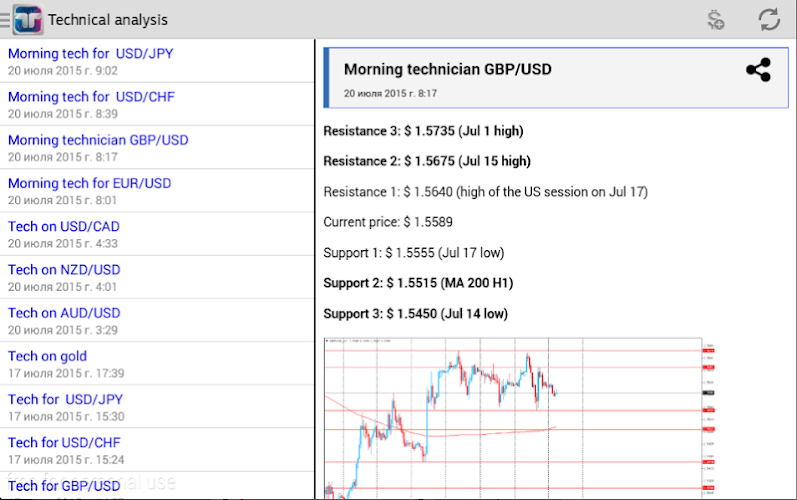This screenshot has width=797, height=500.
Task: Share the Morning technician GBP/USD article
Action: point(758,70)
